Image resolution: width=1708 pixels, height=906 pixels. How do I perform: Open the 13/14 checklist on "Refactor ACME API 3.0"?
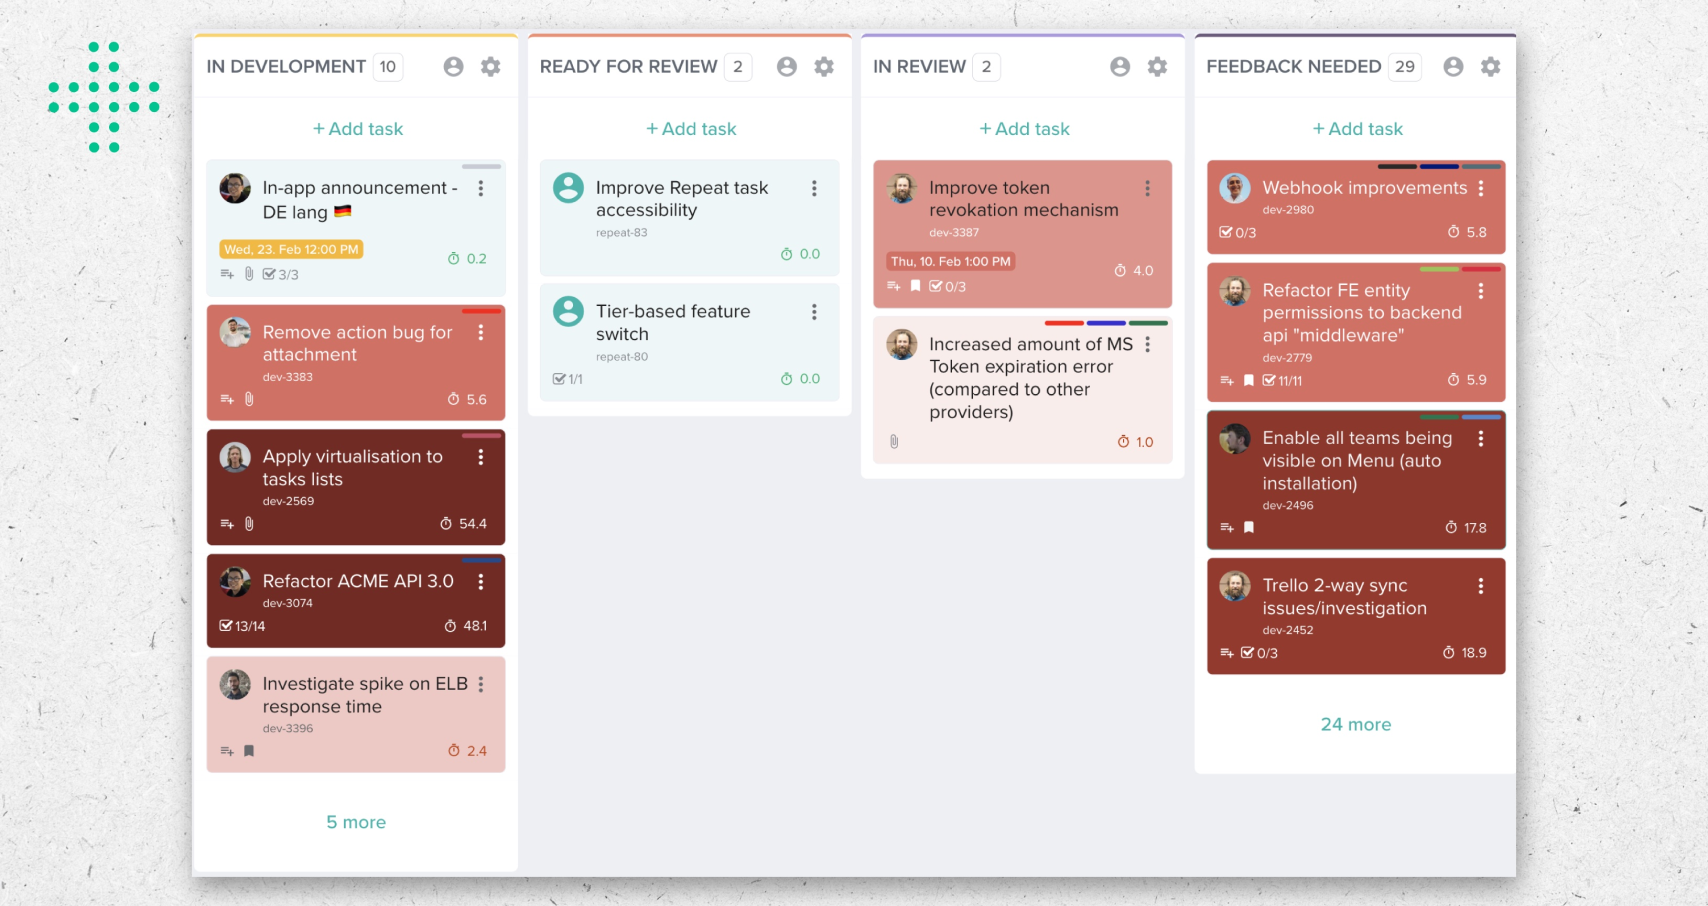243,625
